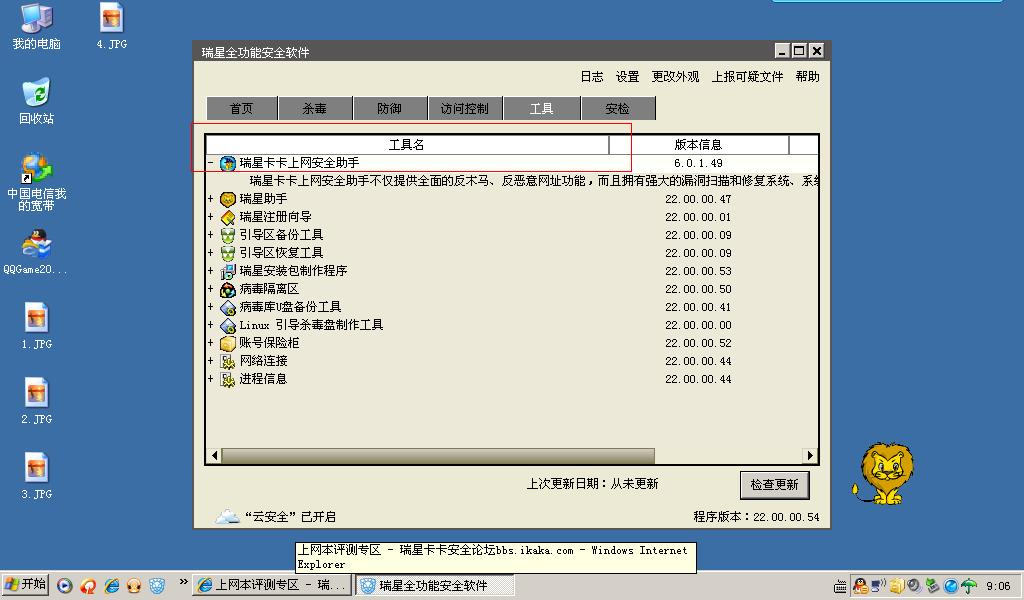Screen dimensions: 1024x600
Task: Open the 日志 menu link
Action: [592, 77]
